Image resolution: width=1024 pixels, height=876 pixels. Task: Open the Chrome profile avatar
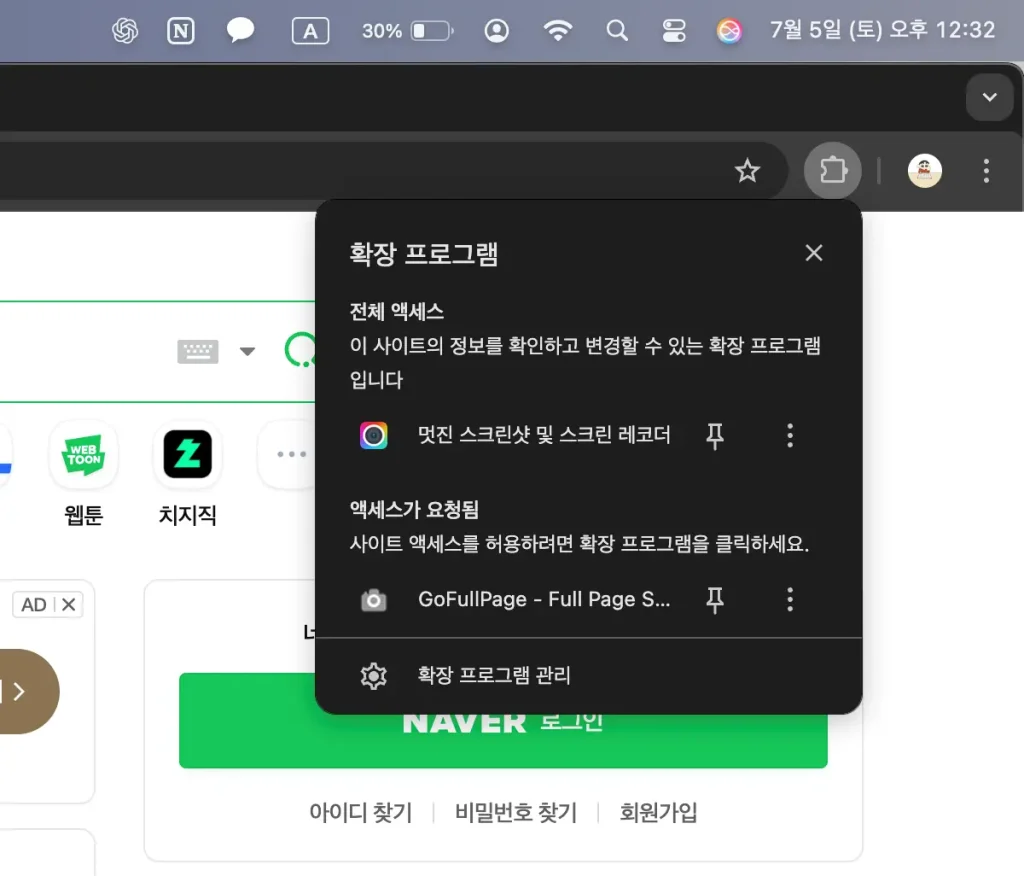pyautogui.click(x=924, y=171)
